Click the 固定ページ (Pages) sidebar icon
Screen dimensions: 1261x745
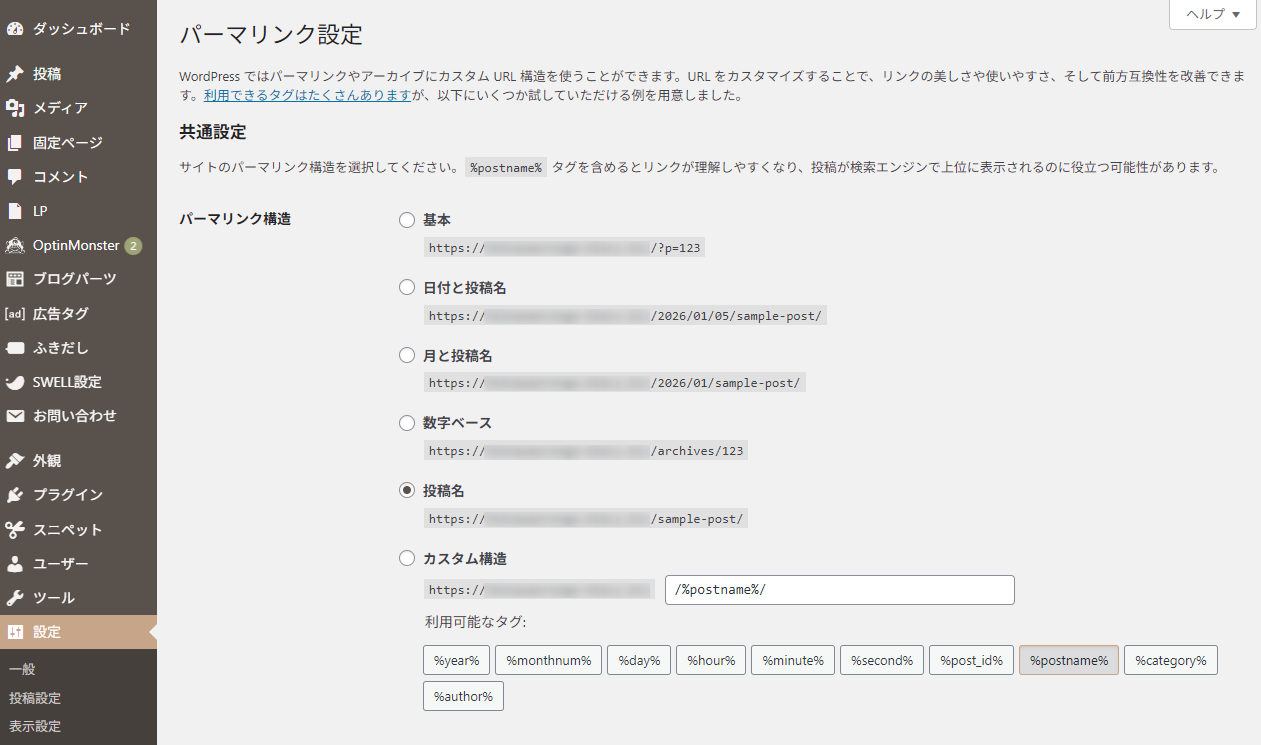pyautogui.click(x=16, y=142)
